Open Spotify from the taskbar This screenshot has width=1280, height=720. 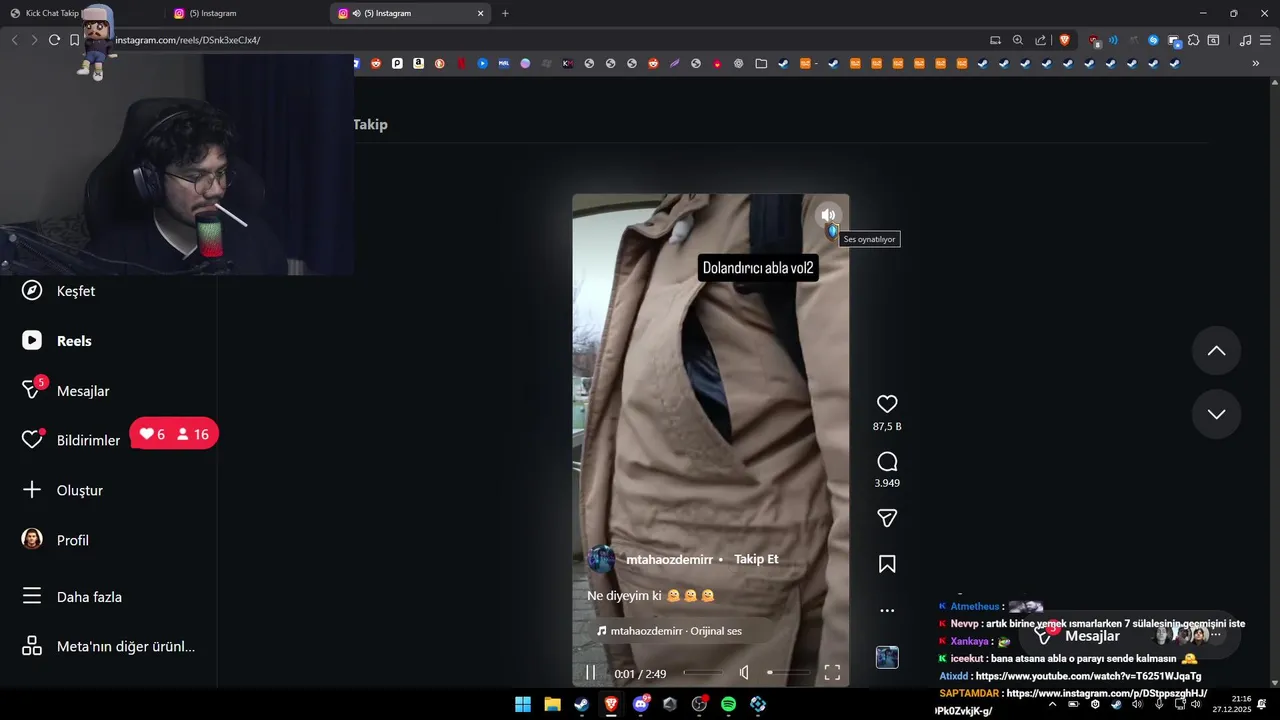tap(728, 704)
